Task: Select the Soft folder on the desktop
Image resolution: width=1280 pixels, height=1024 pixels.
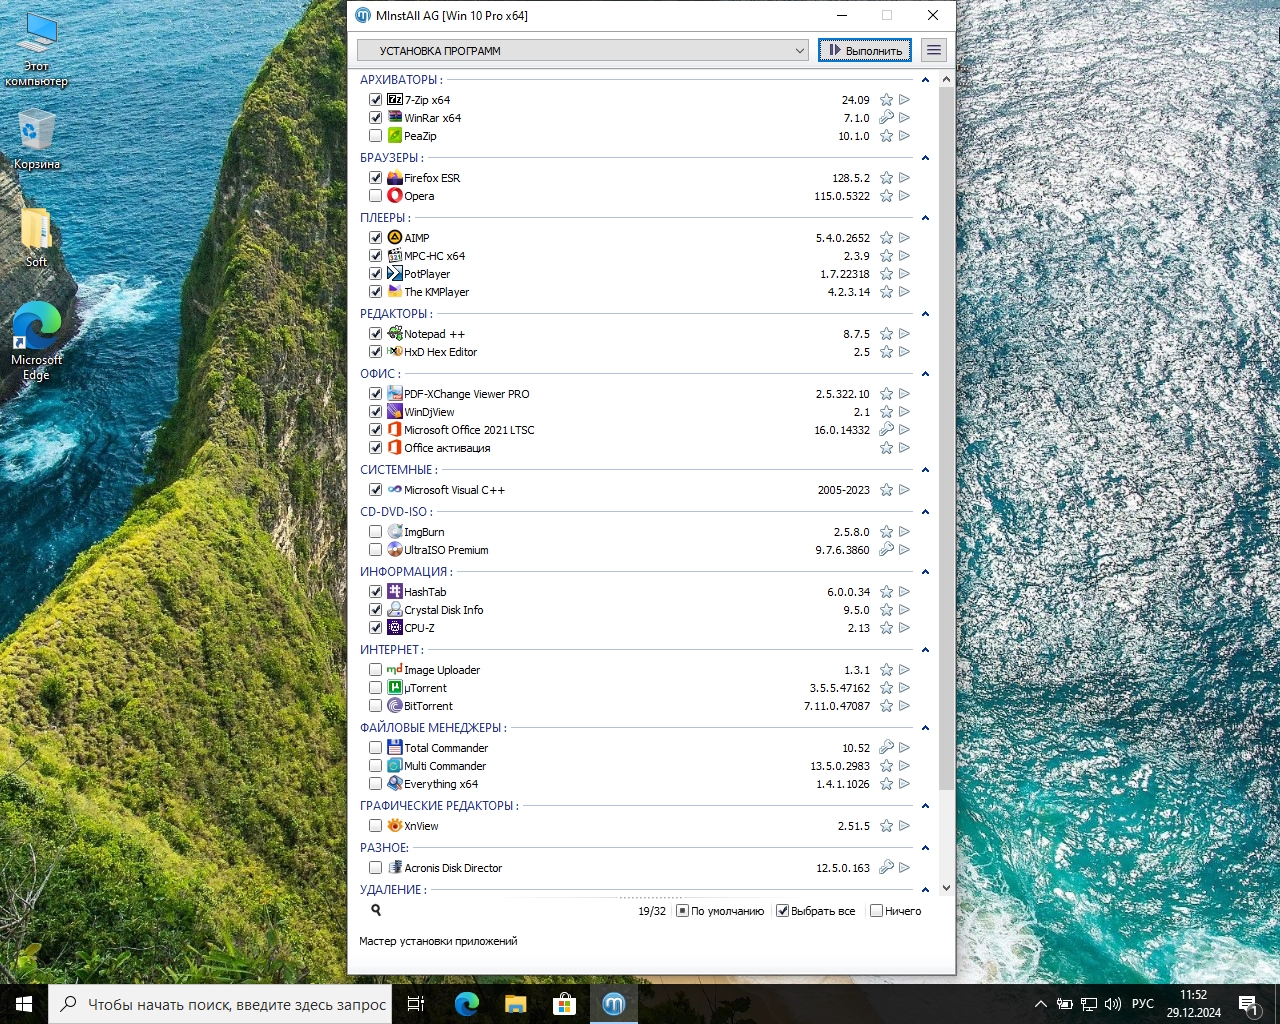Action: point(36,238)
